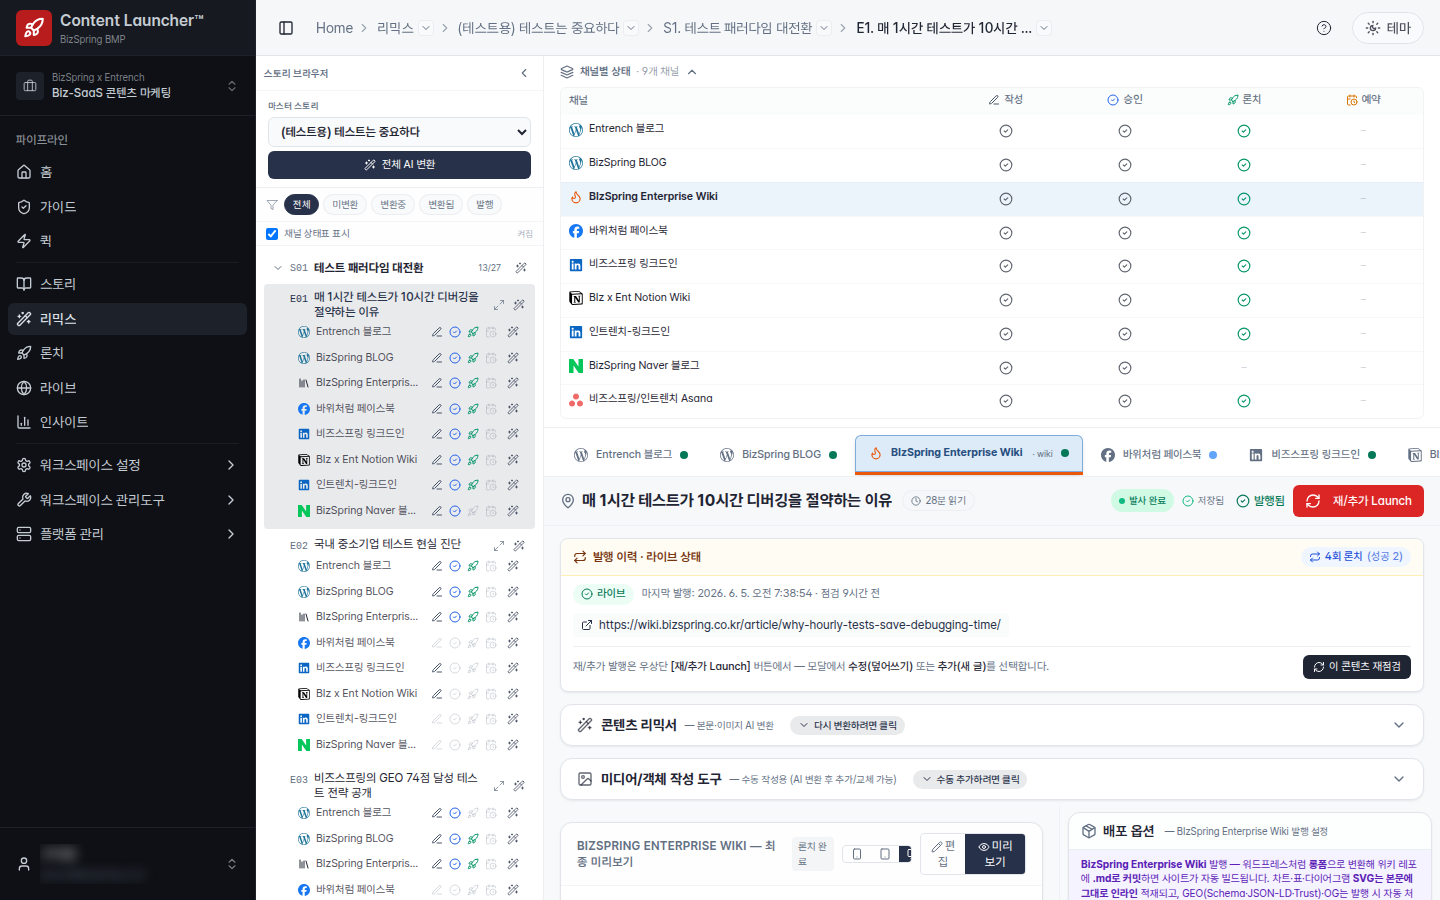Select the BizSpring Naver 블로그 row in channel table
Viewport: 1440px width, 900px height.
[992, 367]
